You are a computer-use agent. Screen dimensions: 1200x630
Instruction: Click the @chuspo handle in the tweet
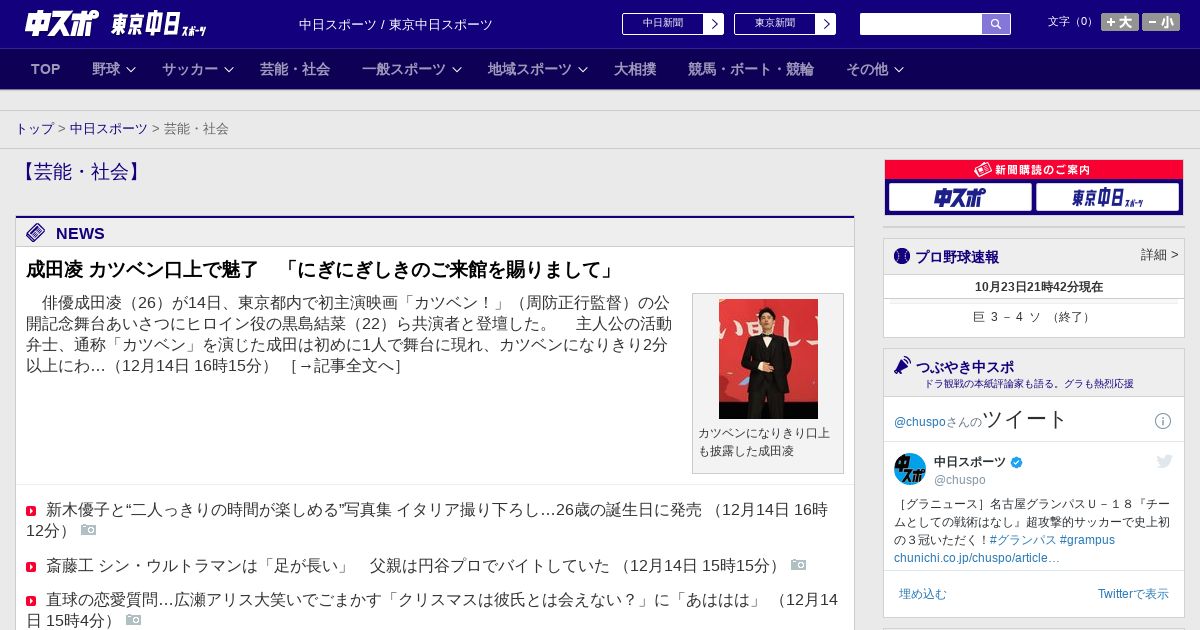(960, 480)
